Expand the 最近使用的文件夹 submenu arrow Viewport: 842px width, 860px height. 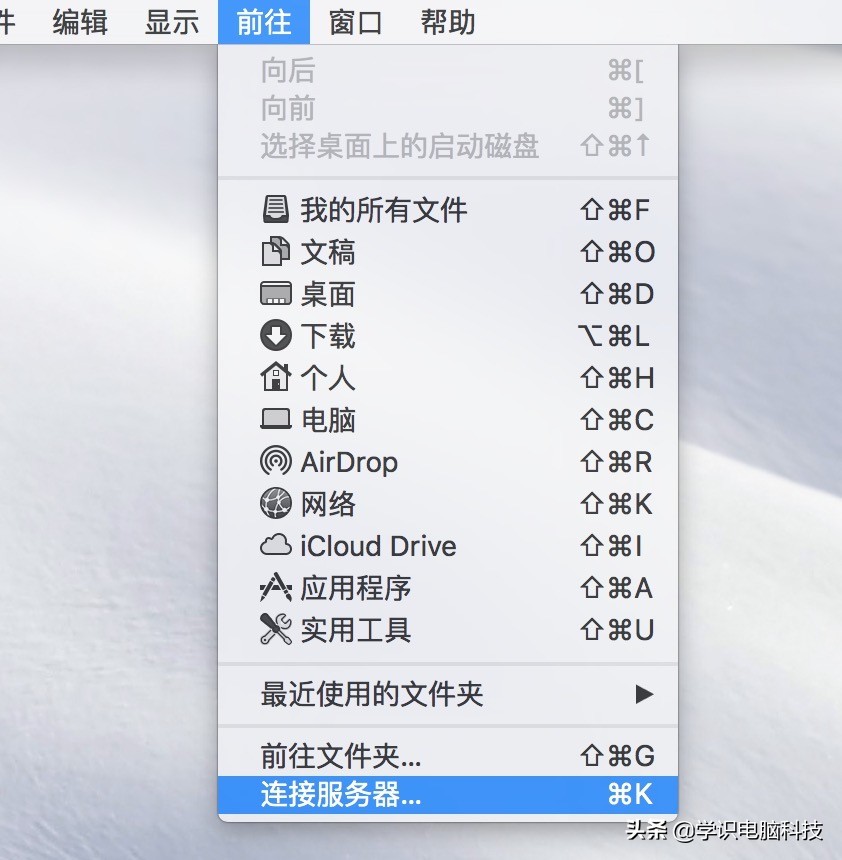(643, 693)
